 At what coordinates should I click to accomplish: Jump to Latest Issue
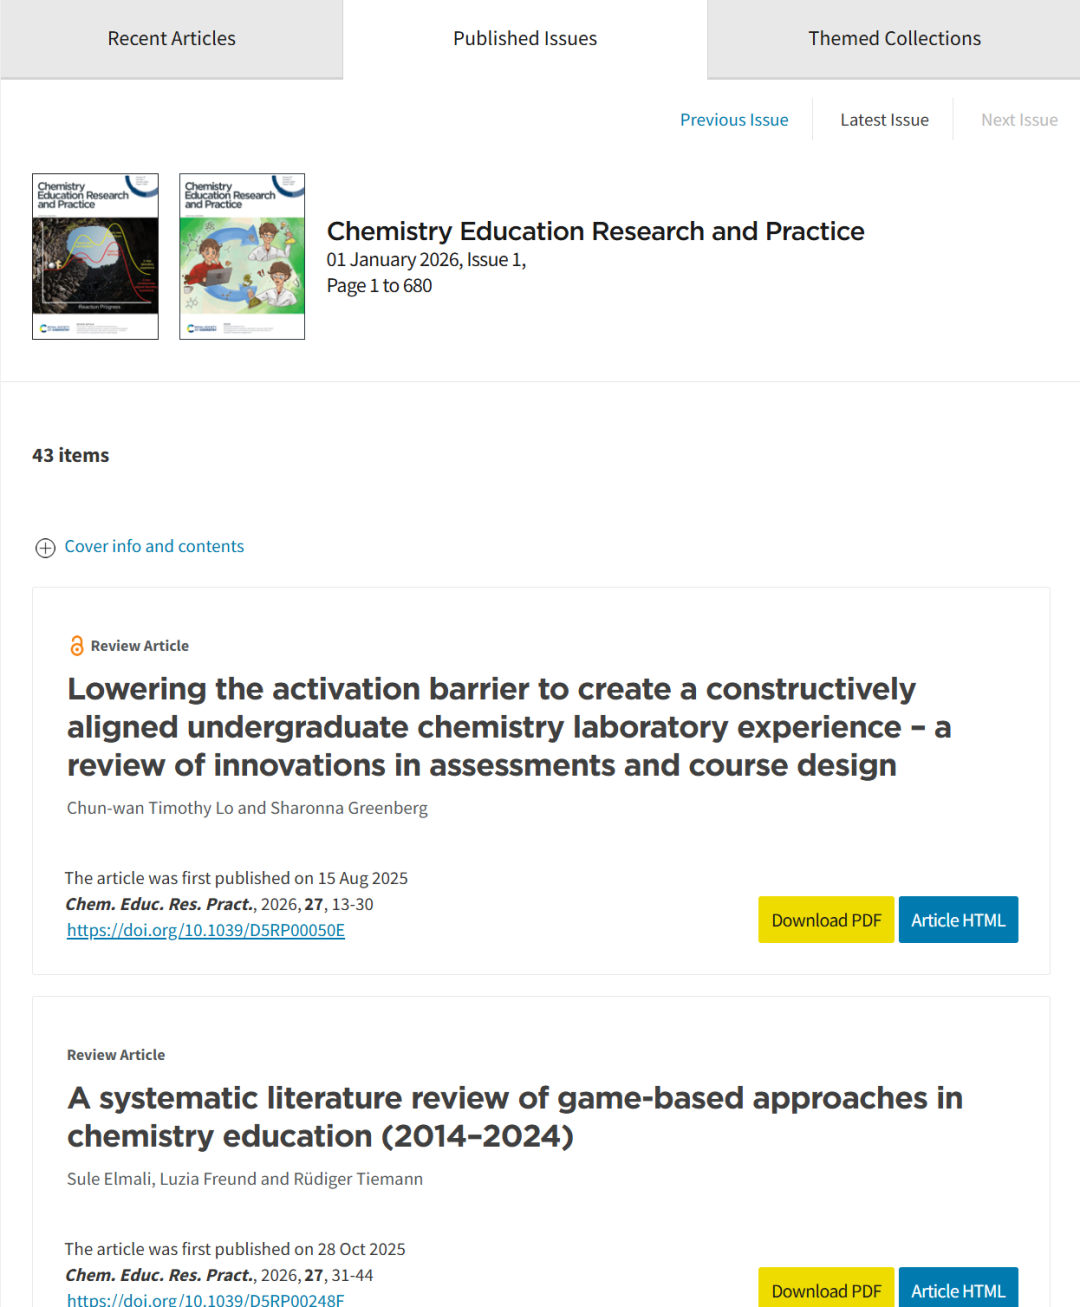884,120
